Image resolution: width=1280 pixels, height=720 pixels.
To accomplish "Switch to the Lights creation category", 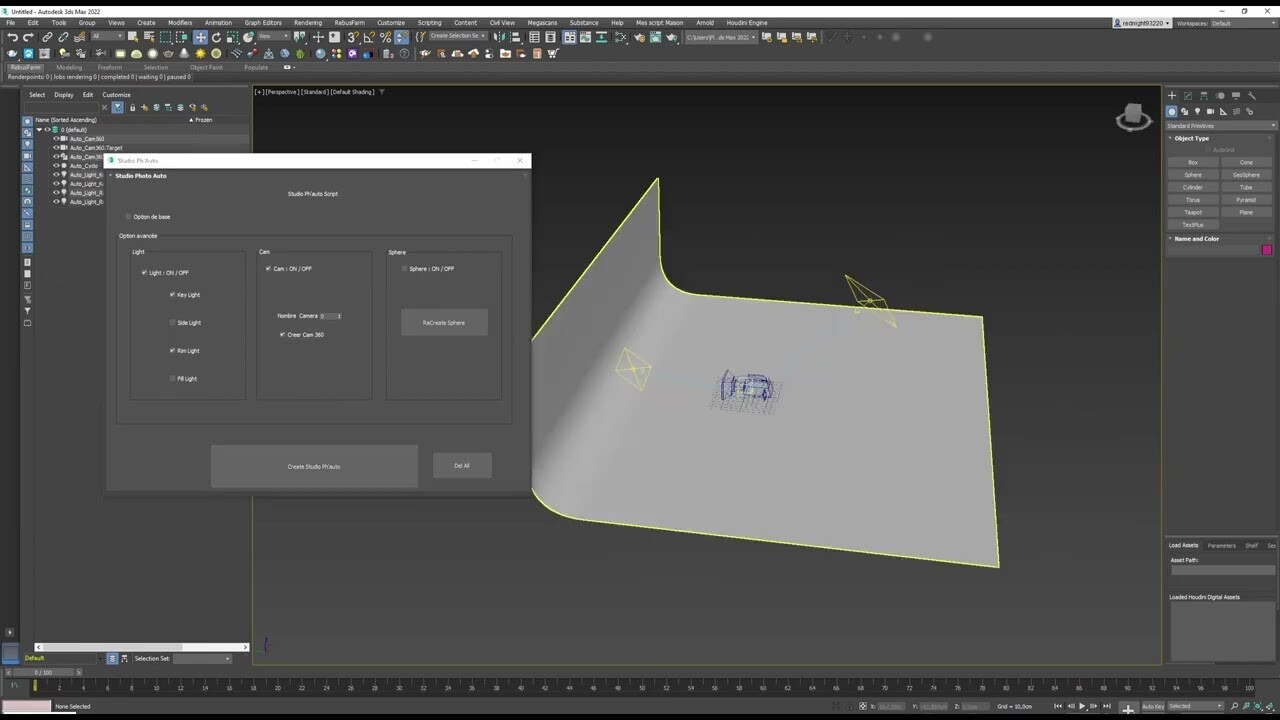I will point(1198,111).
